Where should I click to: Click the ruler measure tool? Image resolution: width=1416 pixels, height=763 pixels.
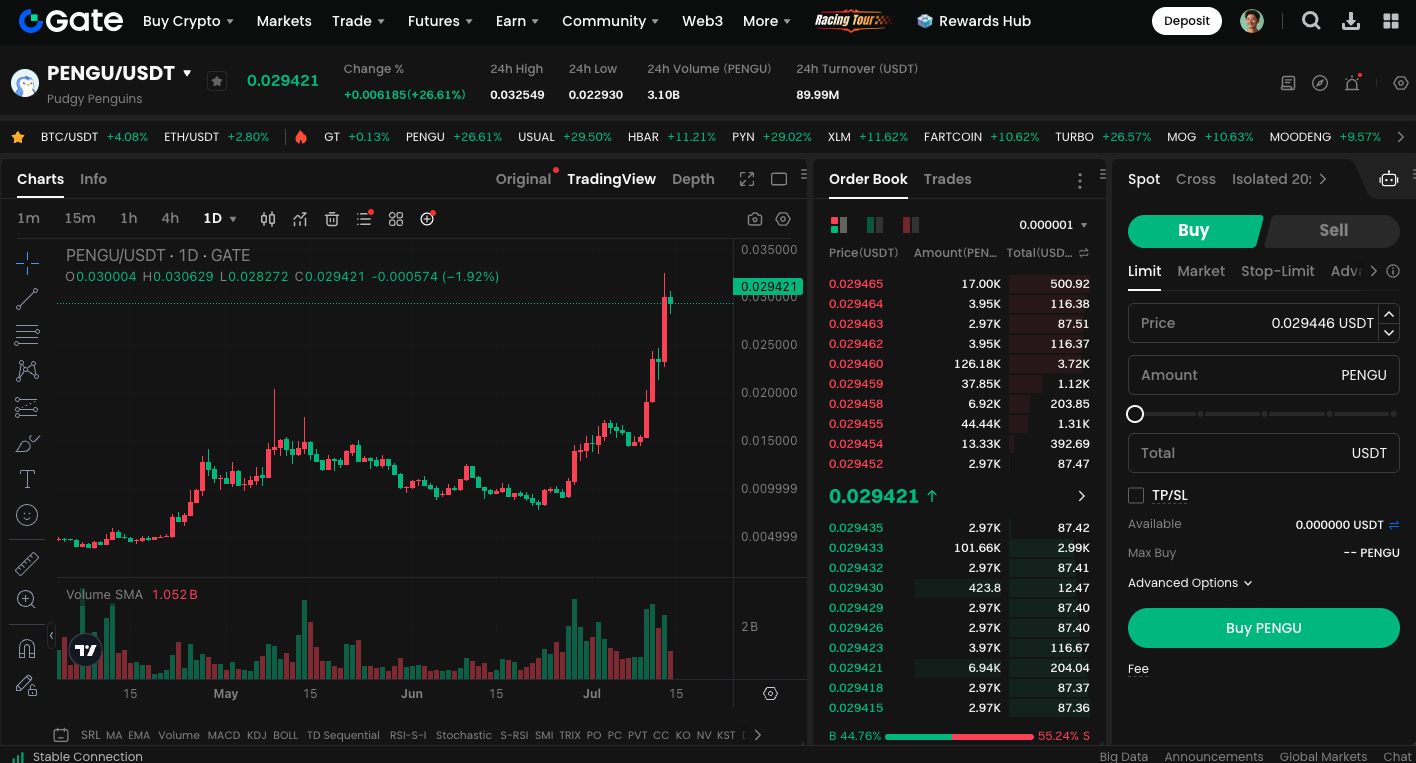point(27,564)
